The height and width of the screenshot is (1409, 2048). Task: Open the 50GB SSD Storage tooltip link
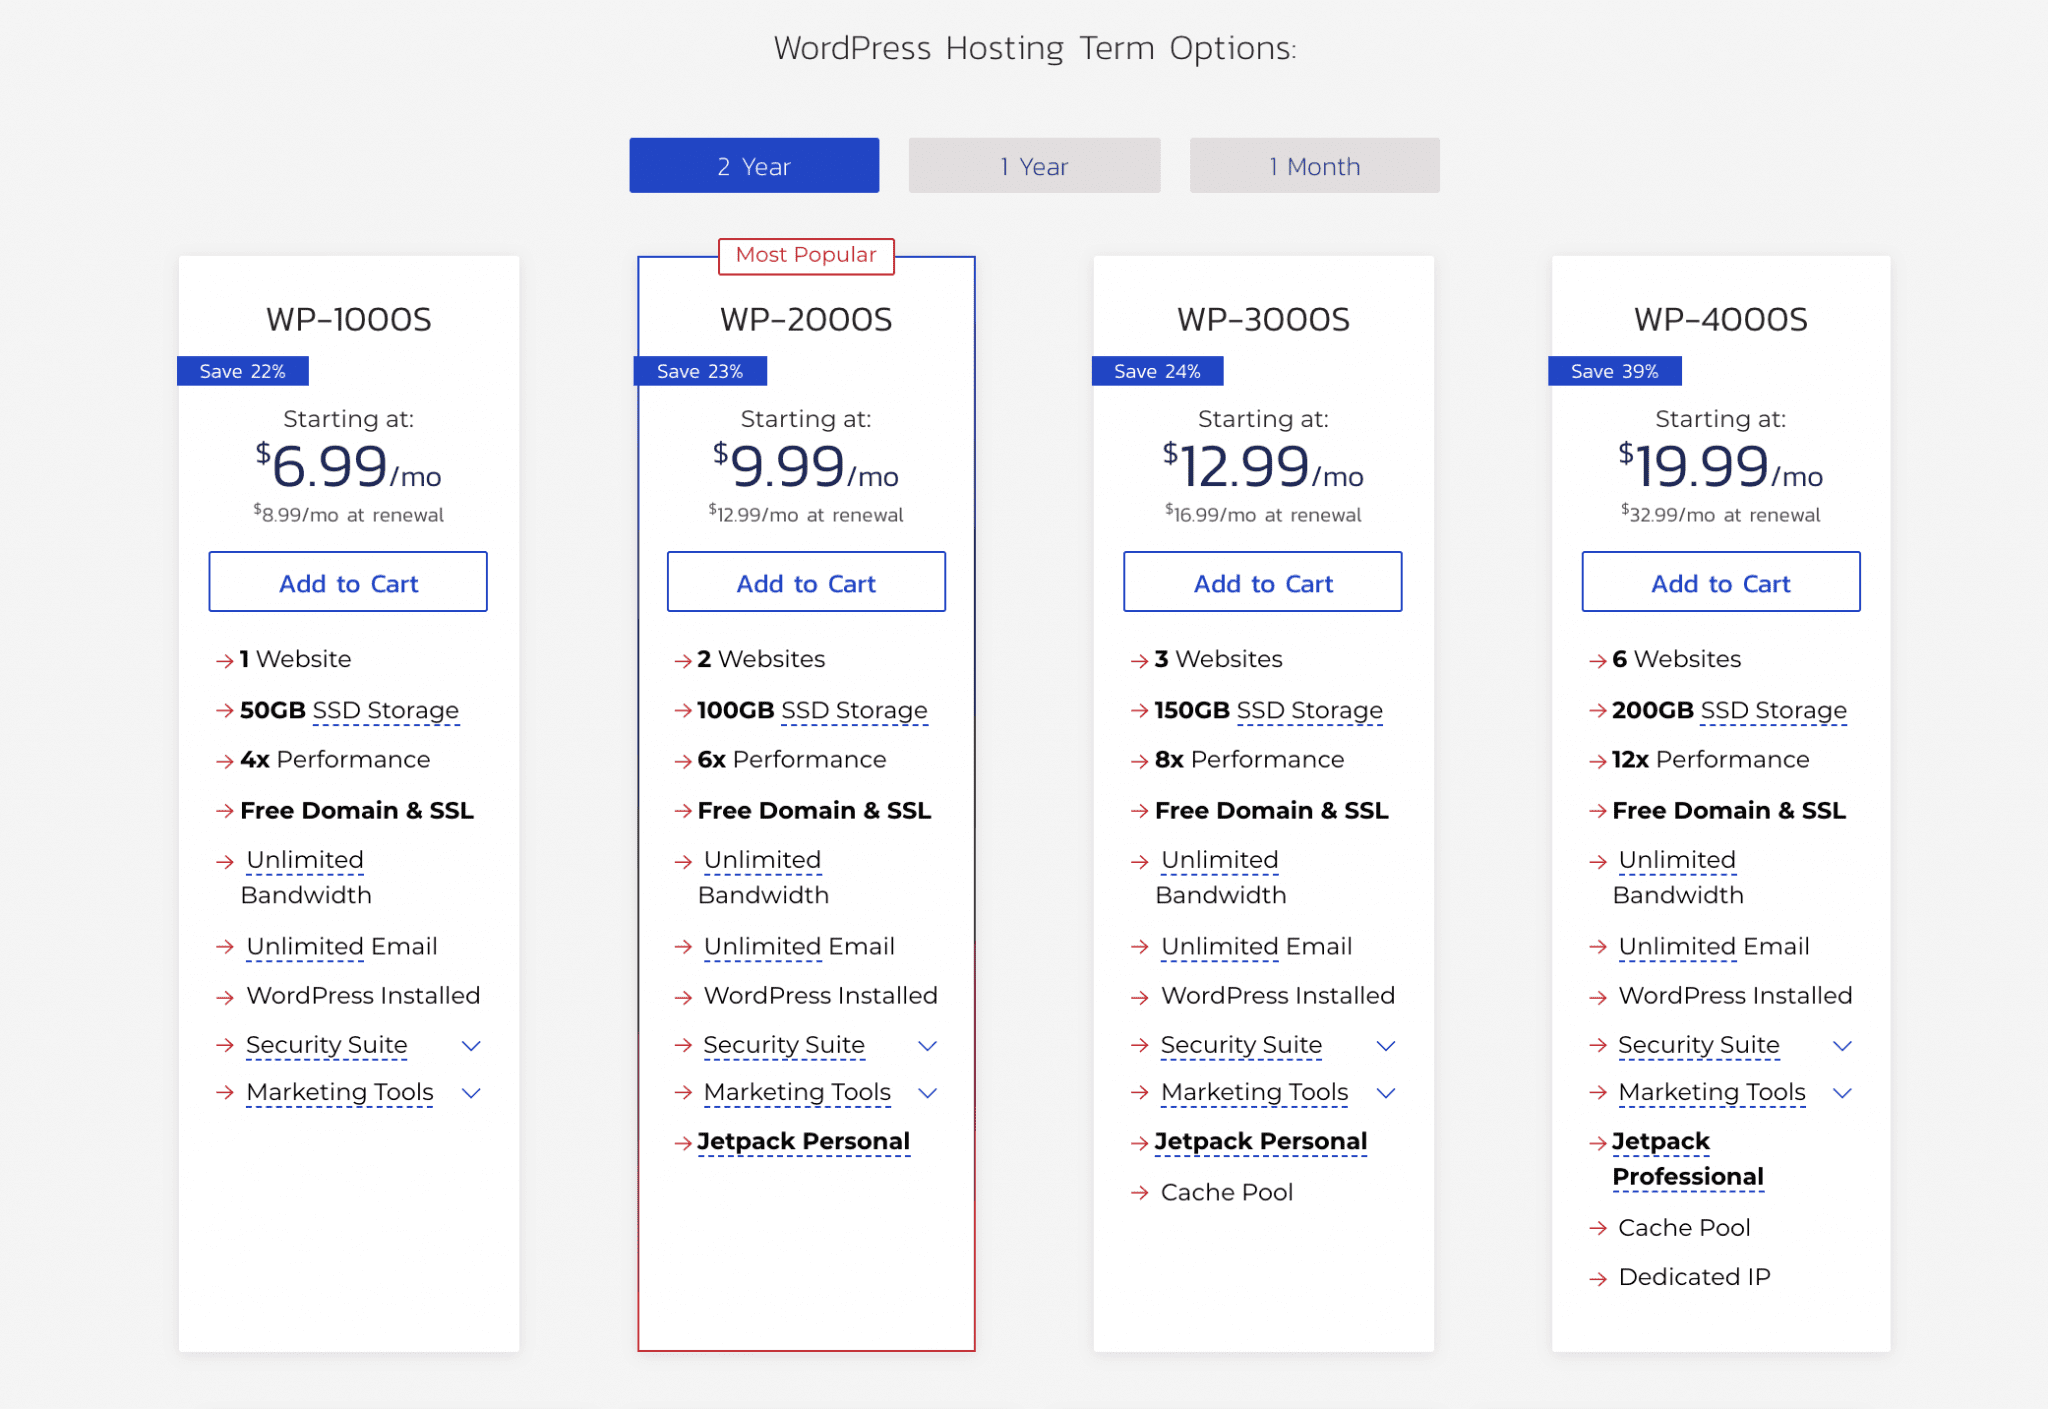tap(385, 710)
